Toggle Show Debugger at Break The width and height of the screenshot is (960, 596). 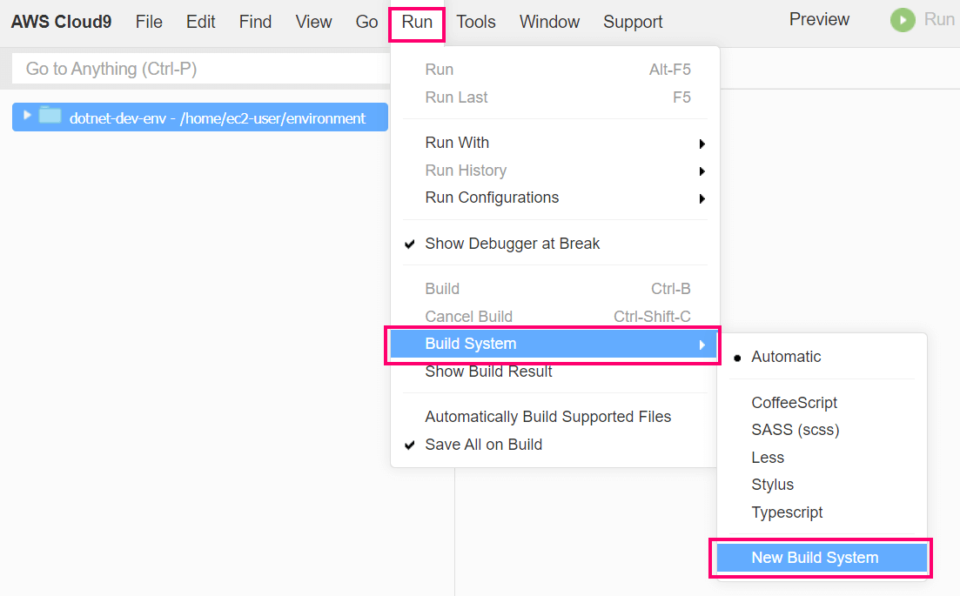(512, 243)
